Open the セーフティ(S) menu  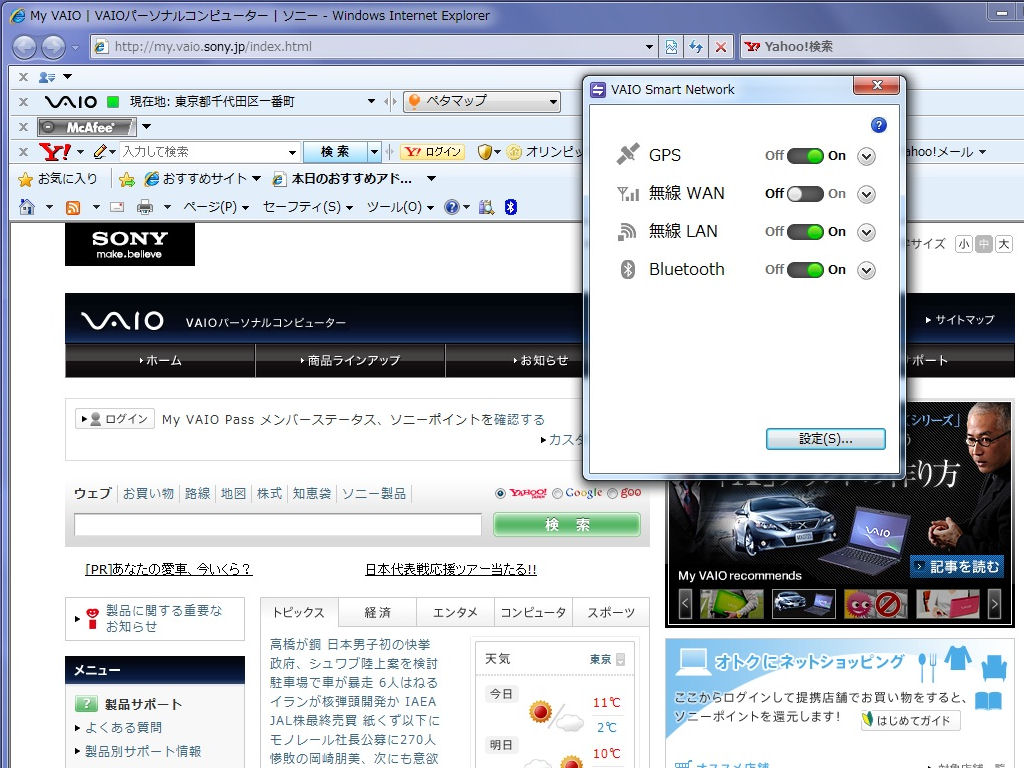[308, 207]
